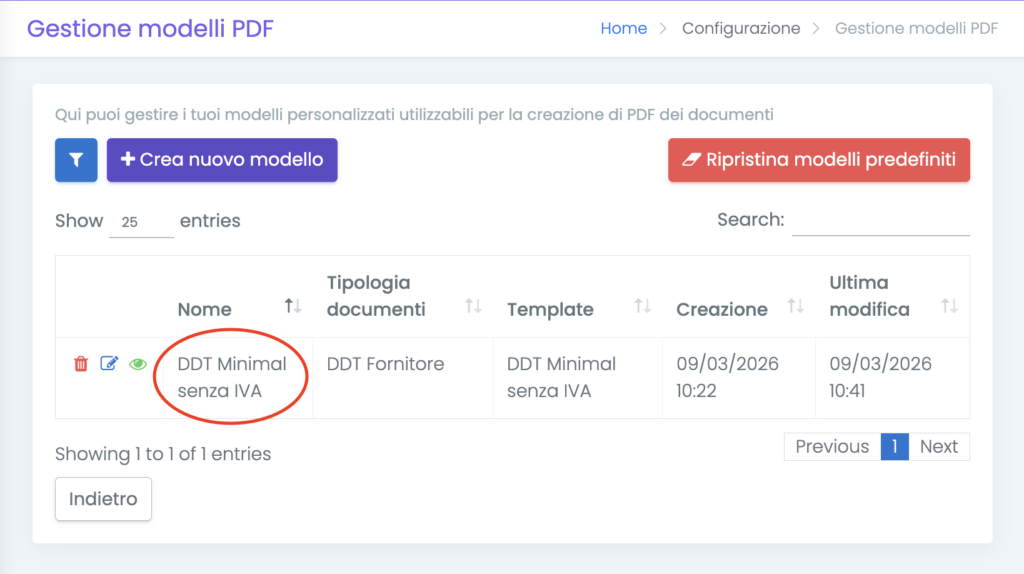Sort by Template column arrows
This screenshot has width=1024, height=574.
(643, 306)
